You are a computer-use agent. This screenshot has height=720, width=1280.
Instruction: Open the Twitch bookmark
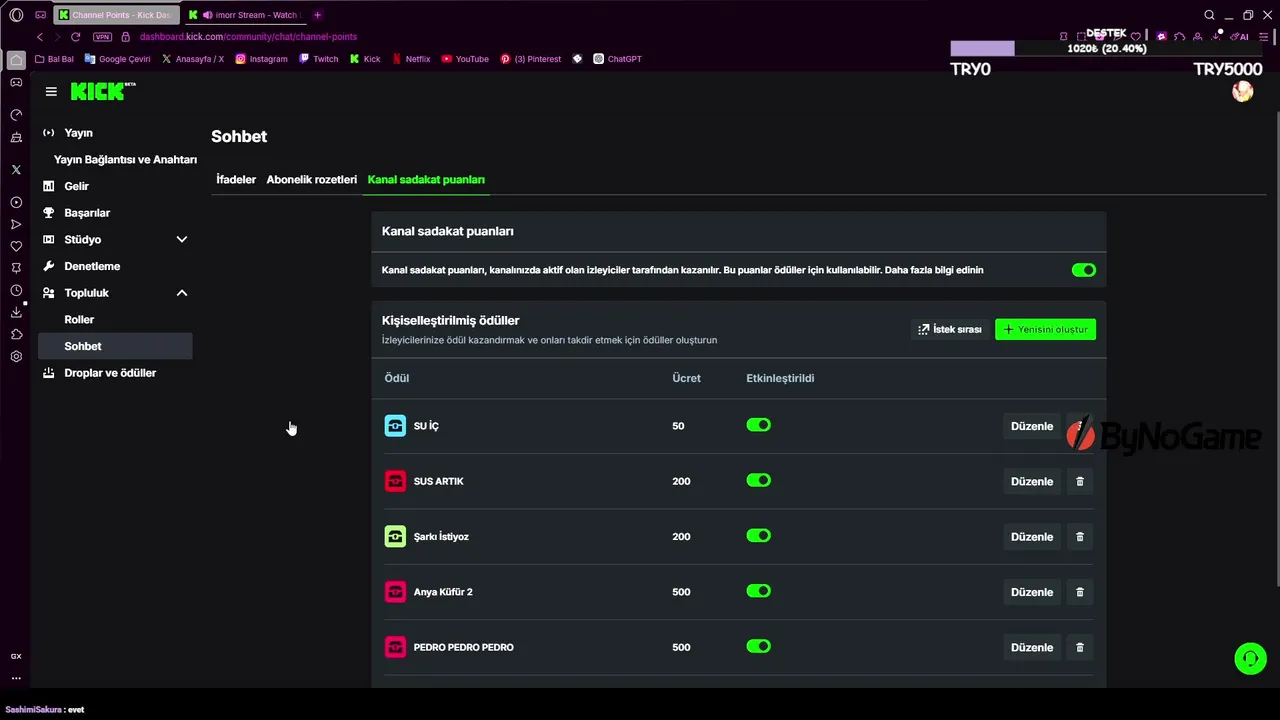point(318,59)
